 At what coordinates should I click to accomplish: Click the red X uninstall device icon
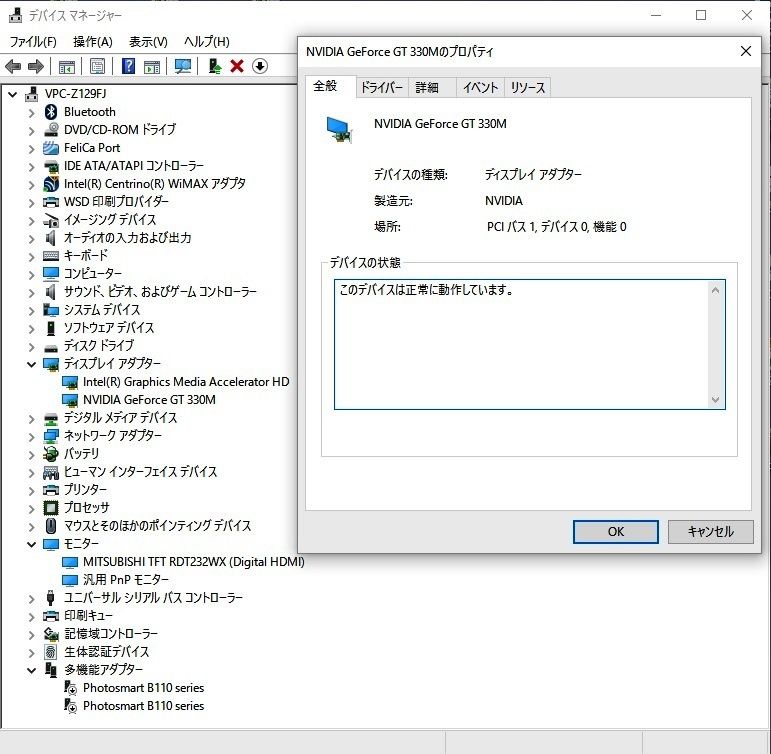(237, 66)
